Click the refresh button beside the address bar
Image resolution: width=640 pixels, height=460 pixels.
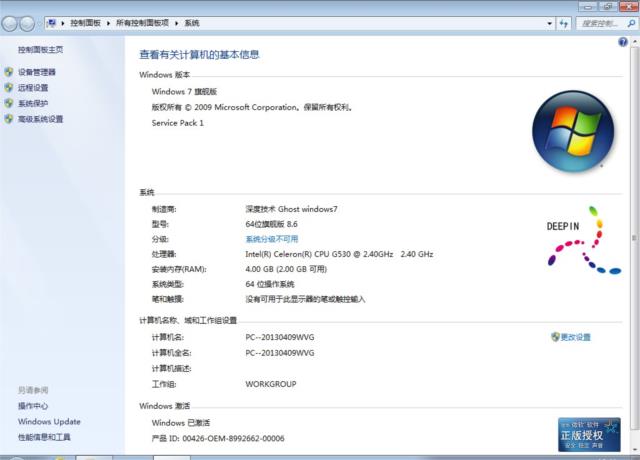click(x=563, y=22)
